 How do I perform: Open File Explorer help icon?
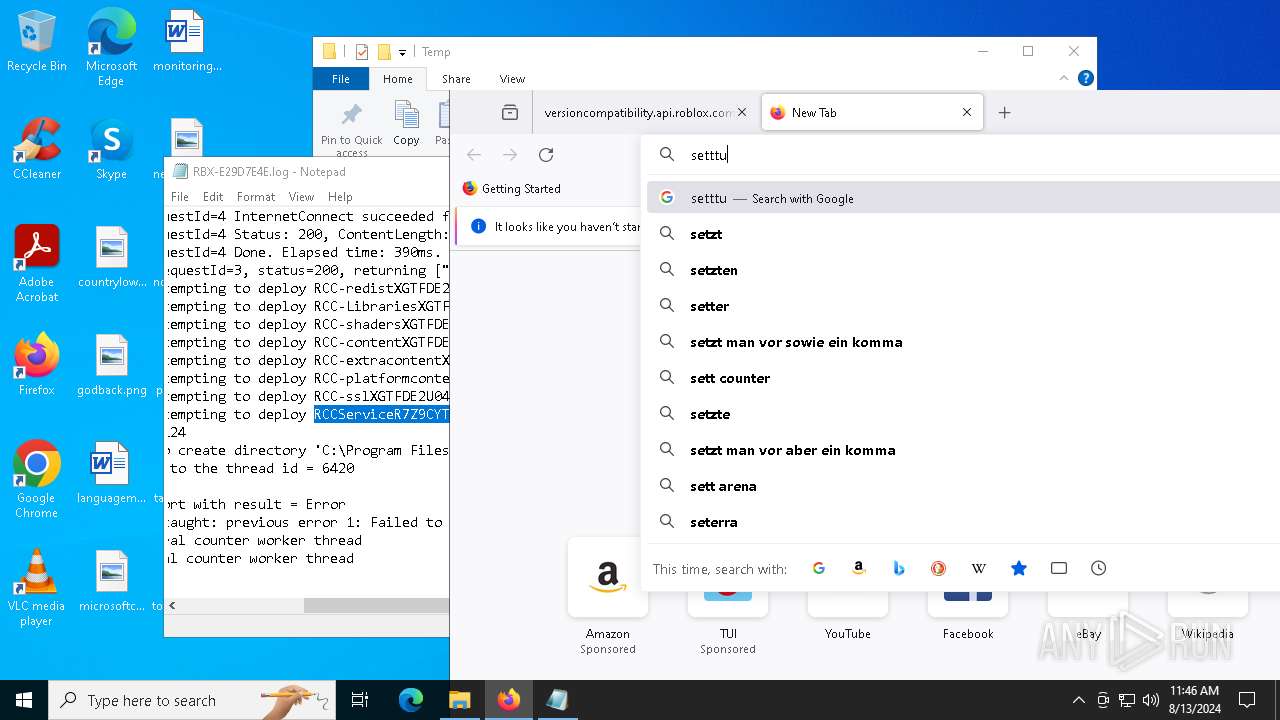[1086, 78]
